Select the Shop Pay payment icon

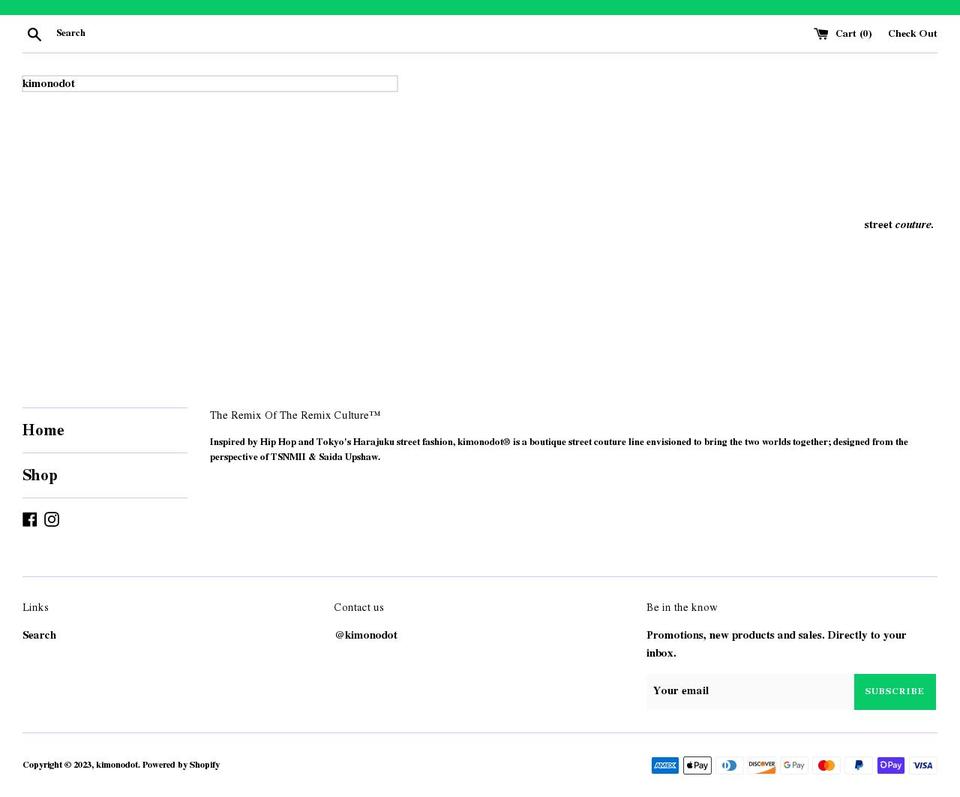[x=890, y=765]
